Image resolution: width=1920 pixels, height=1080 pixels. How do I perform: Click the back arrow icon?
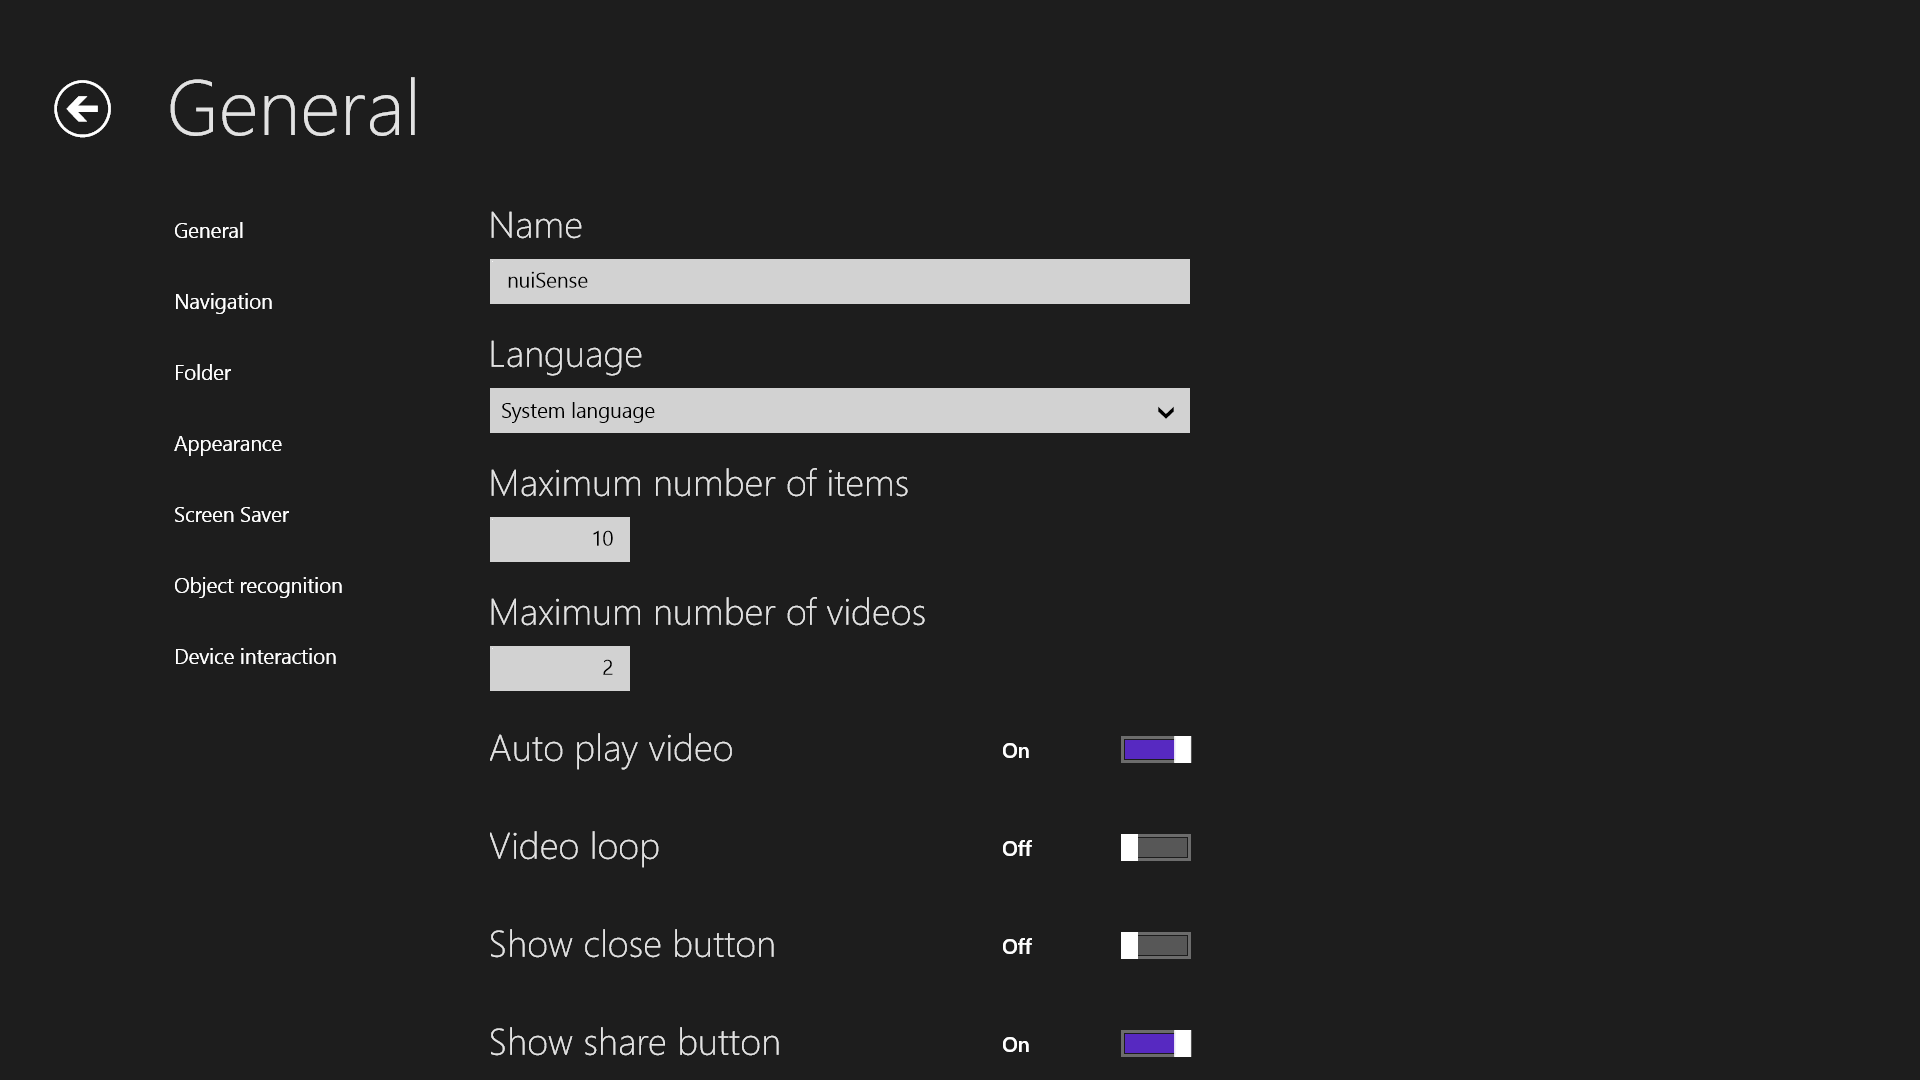pos(82,109)
